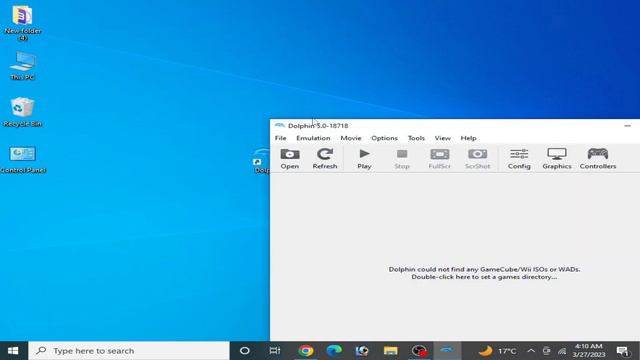The width and height of the screenshot is (640, 360).
Task: Expand the hidden system tray icons chevron
Action: point(531,351)
